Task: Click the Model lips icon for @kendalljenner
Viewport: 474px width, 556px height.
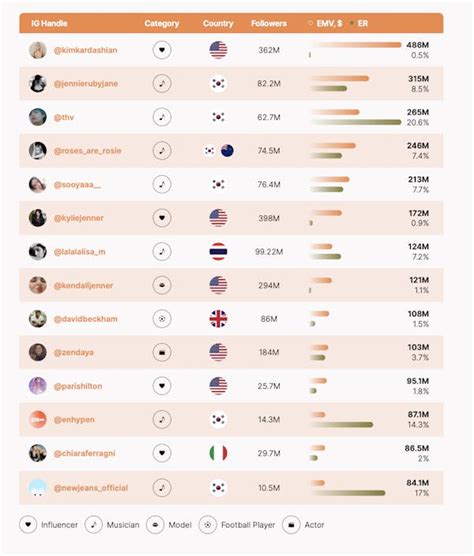Action: tap(162, 285)
